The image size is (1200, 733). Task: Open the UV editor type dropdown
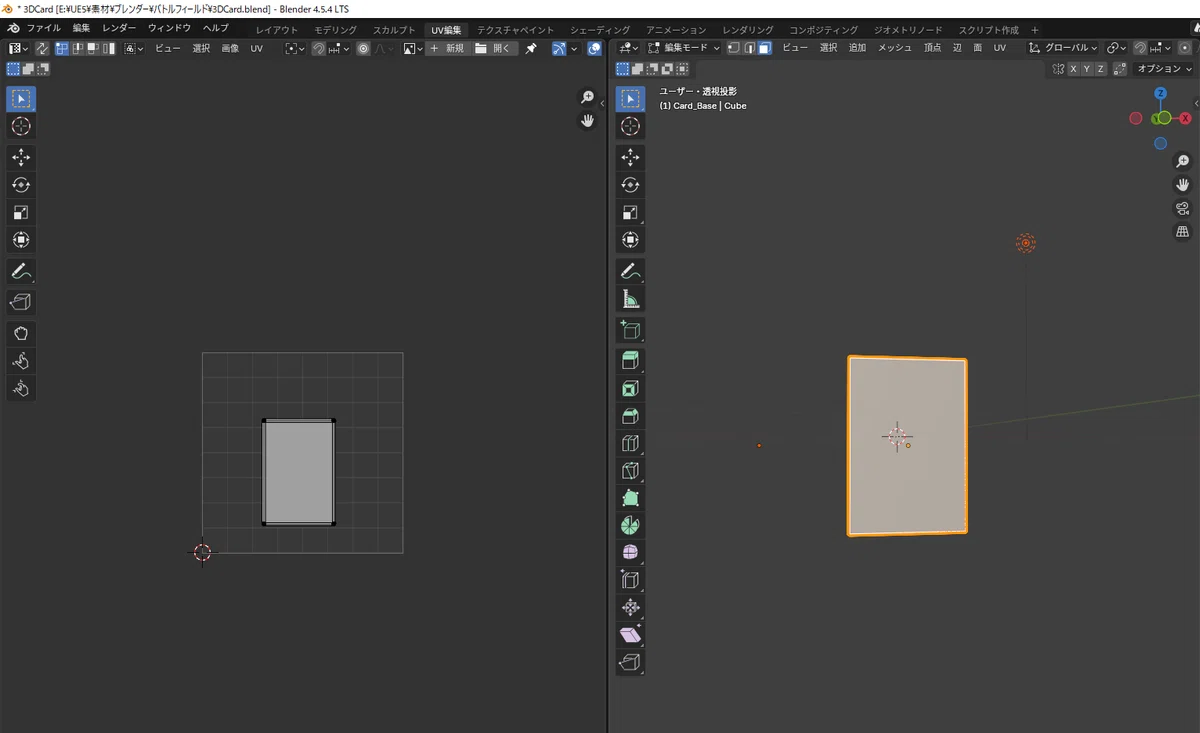pyautogui.click(x=19, y=48)
